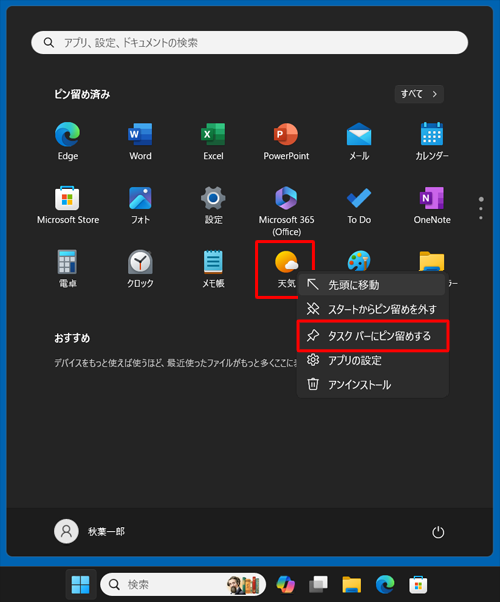Open Microsoft Store on the taskbar
Image resolution: width=500 pixels, height=602 pixels.
(x=418, y=584)
